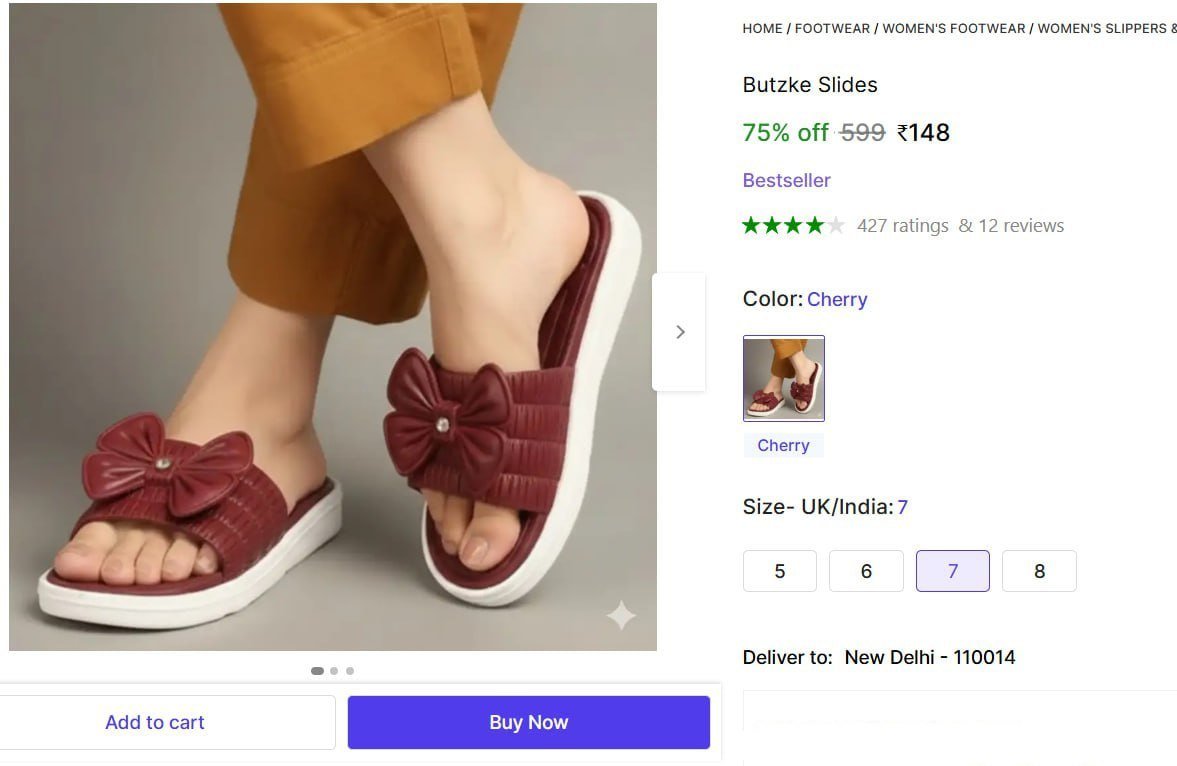Viewport: 1177px width, 766px height.
Task: Click the main slides product image
Action: (x=333, y=327)
